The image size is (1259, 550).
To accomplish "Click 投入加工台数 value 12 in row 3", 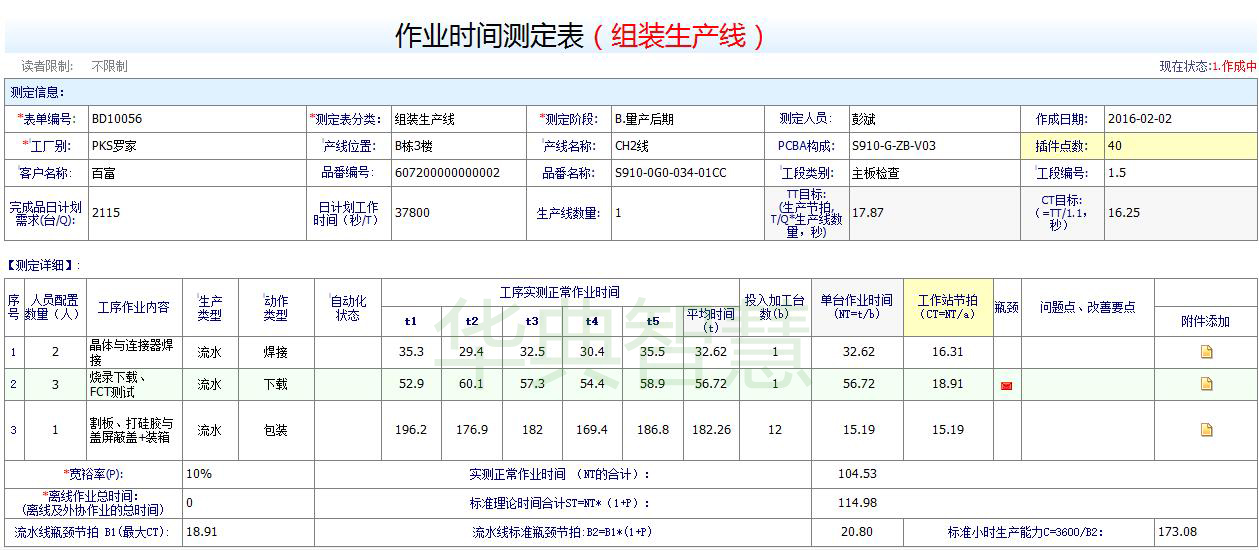I will pos(775,430).
